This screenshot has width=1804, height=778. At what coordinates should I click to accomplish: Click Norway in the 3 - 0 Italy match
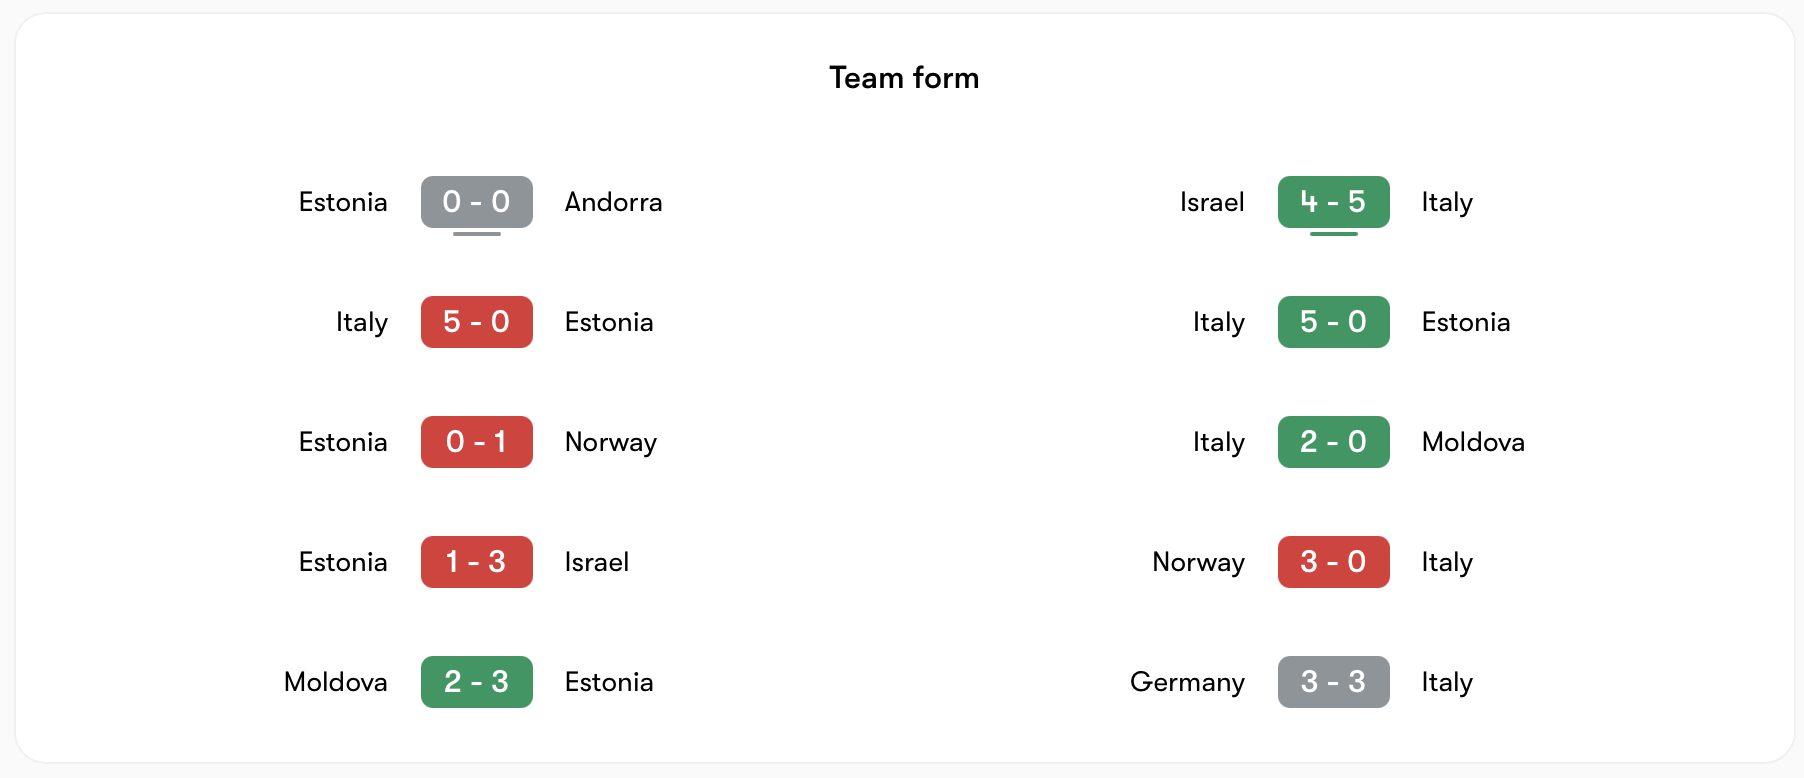[1198, 562]
